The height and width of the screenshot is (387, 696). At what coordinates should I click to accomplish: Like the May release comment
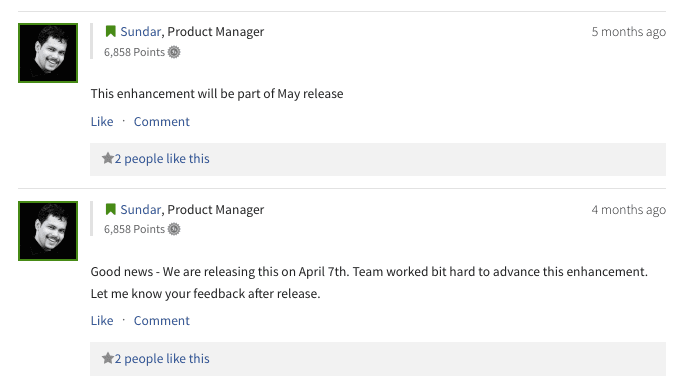click(x=102, y=122)
